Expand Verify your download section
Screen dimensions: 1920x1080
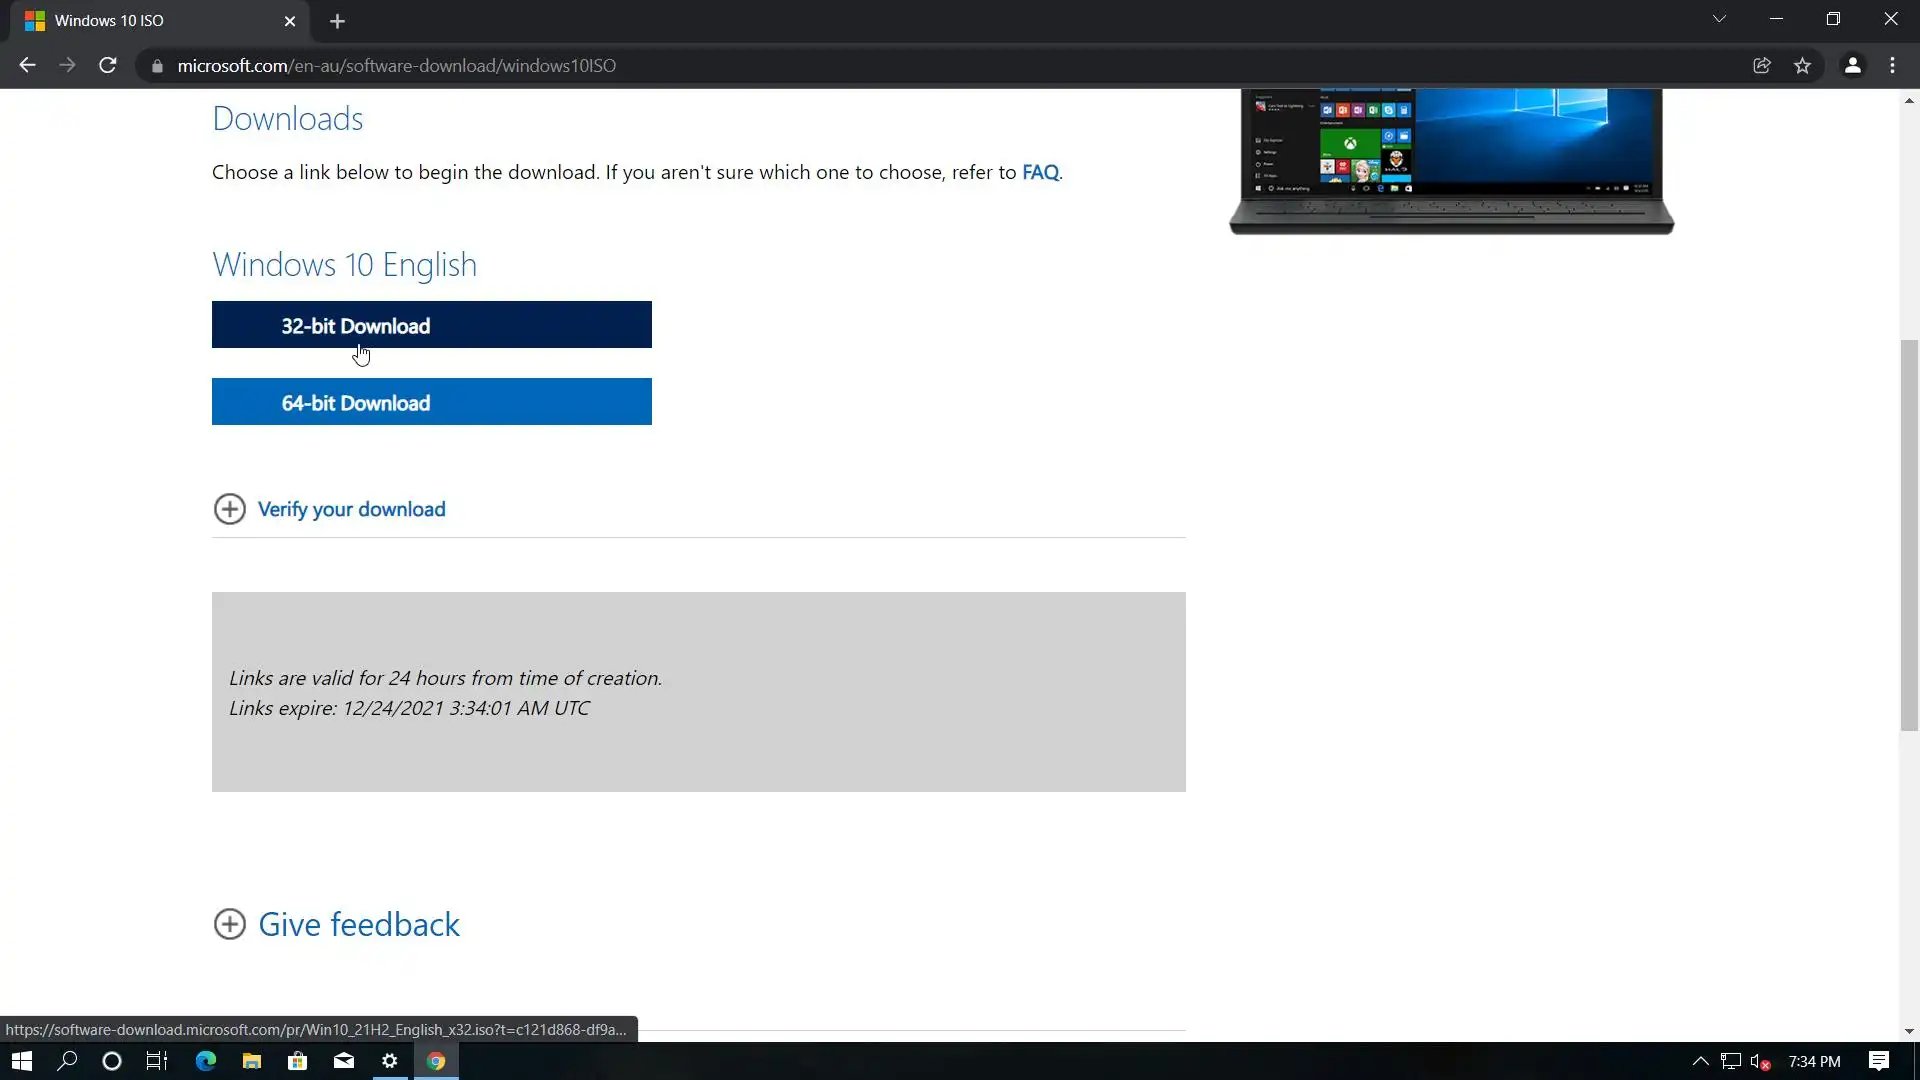click(351, 509)
